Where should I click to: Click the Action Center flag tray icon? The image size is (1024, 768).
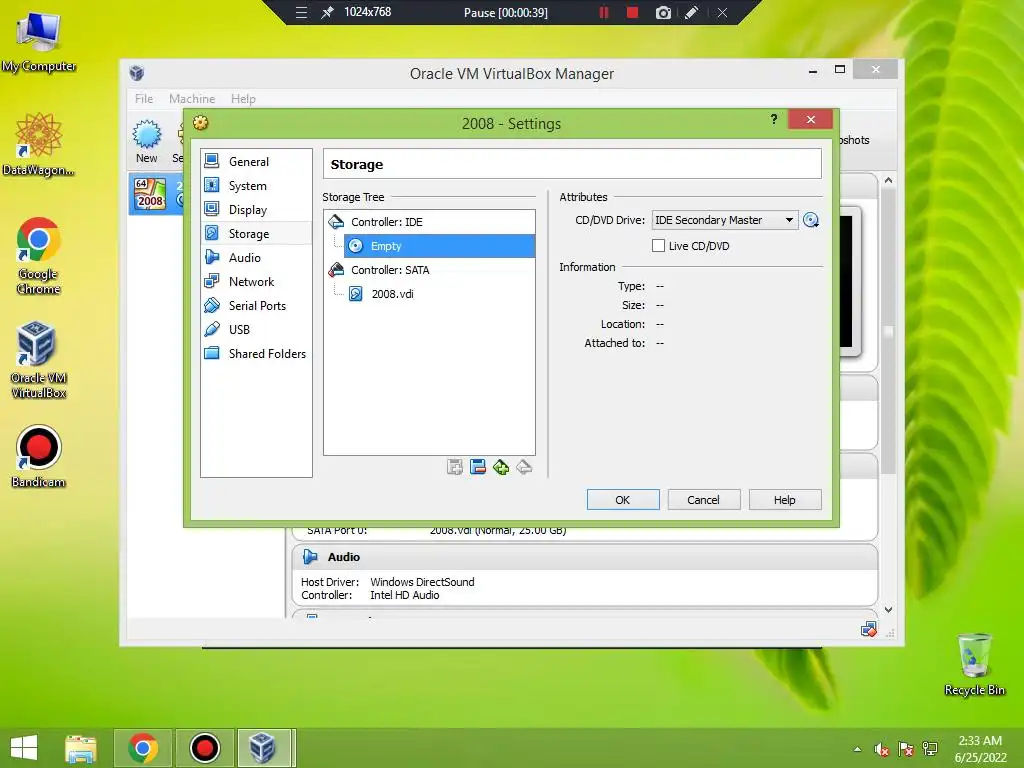point(906,749)
